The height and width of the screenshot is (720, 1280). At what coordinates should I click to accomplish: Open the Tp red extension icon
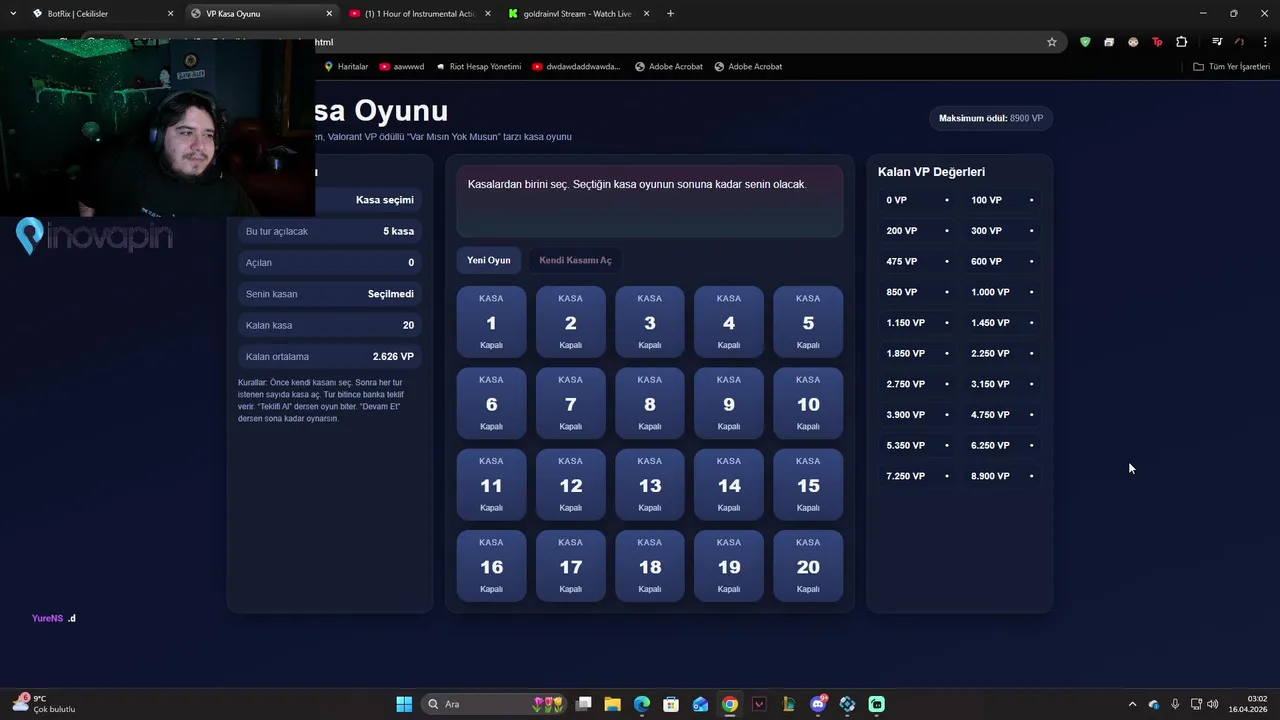tap(1157, 42)
